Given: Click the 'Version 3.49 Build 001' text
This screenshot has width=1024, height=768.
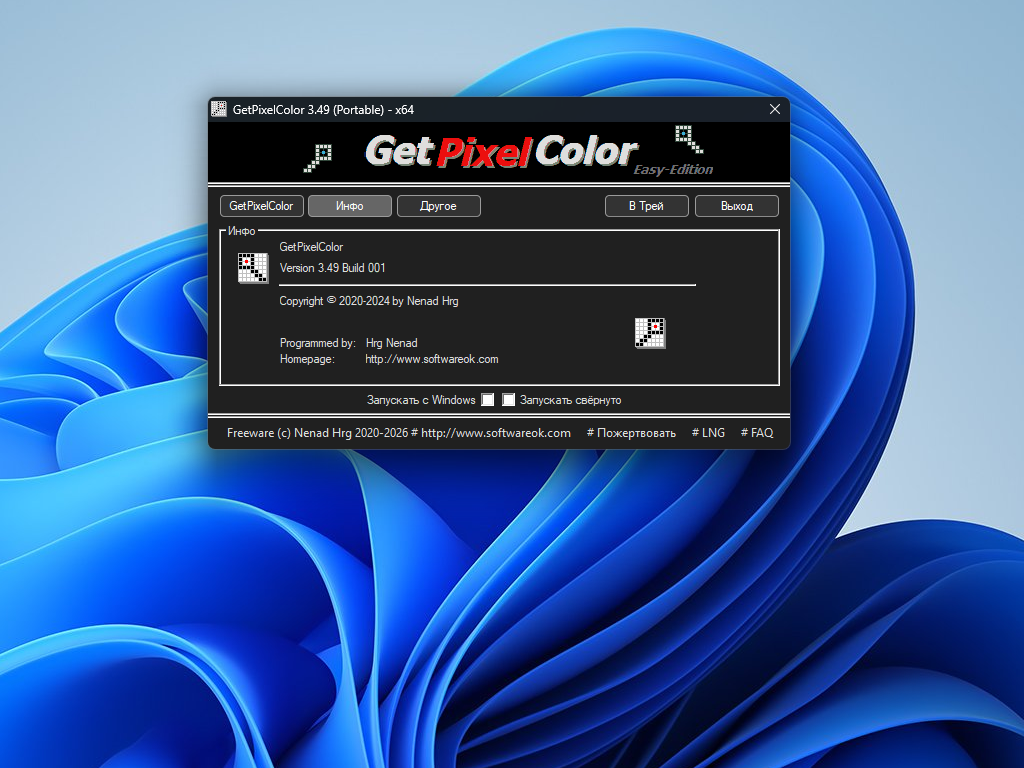Looking at the screenshot, I should [x=332, y=268].
